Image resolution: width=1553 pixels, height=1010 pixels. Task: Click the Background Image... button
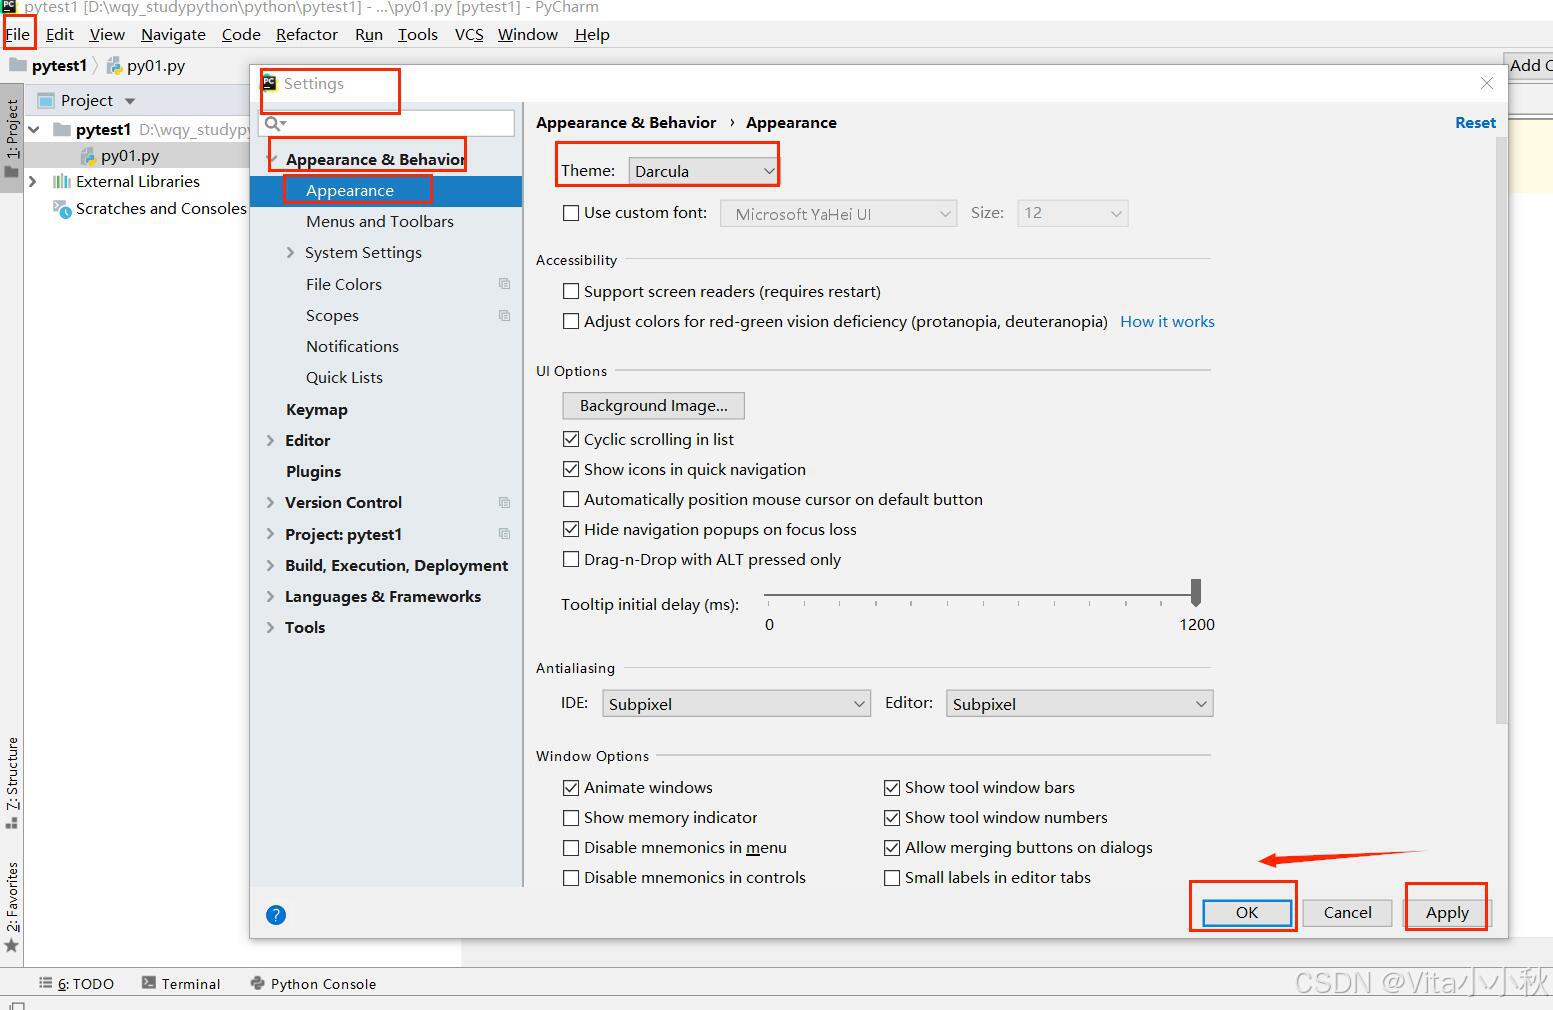(x=654, y=405)
